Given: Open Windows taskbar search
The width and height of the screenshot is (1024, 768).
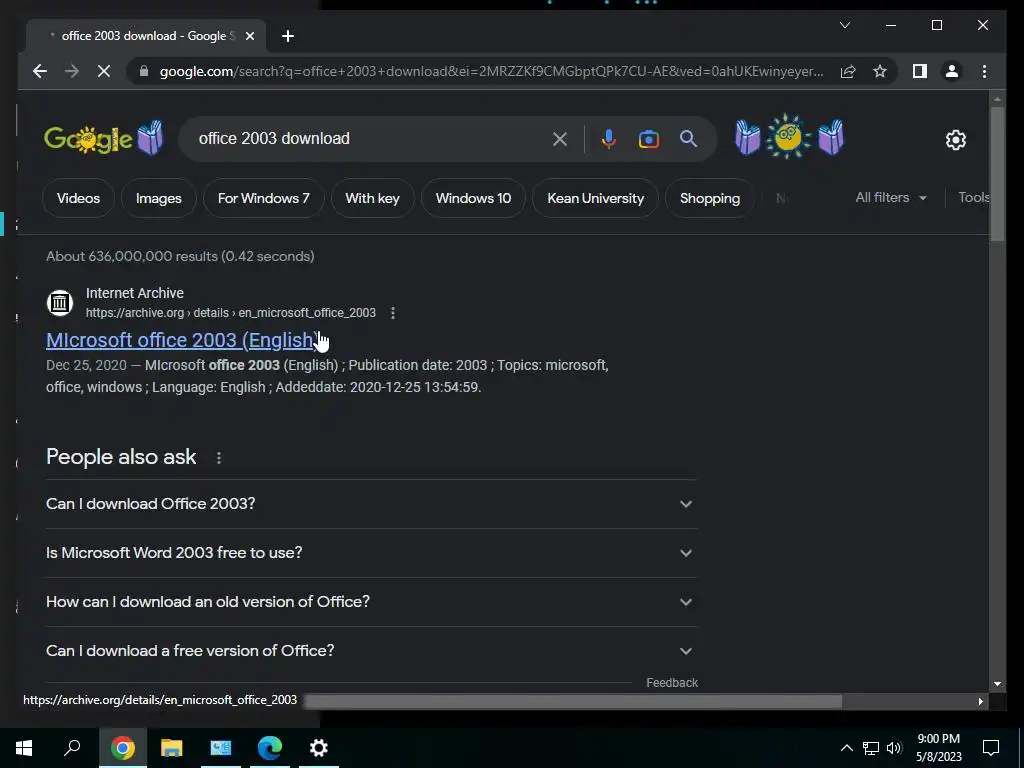Looking at the screenshot, I should click(x=72, y=748).
